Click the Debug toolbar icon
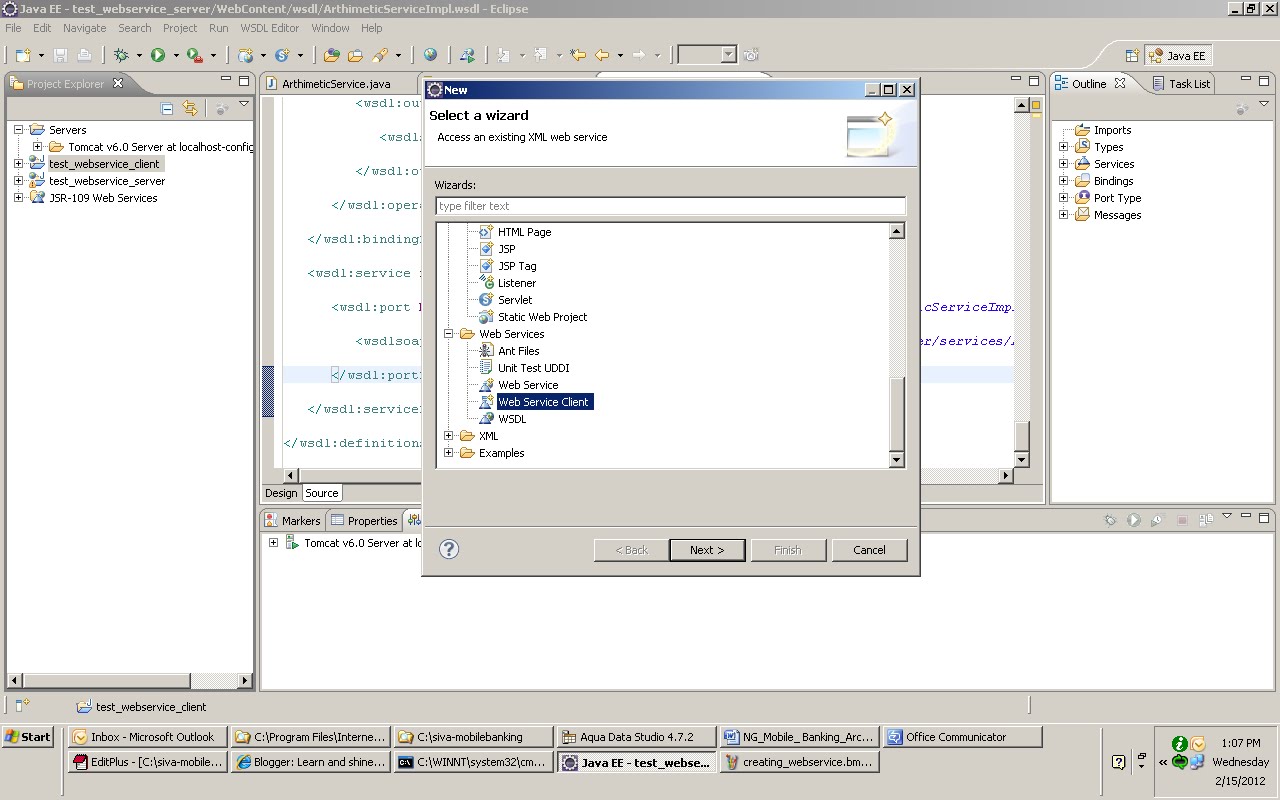1280x800 pixels. coord(122,56)
